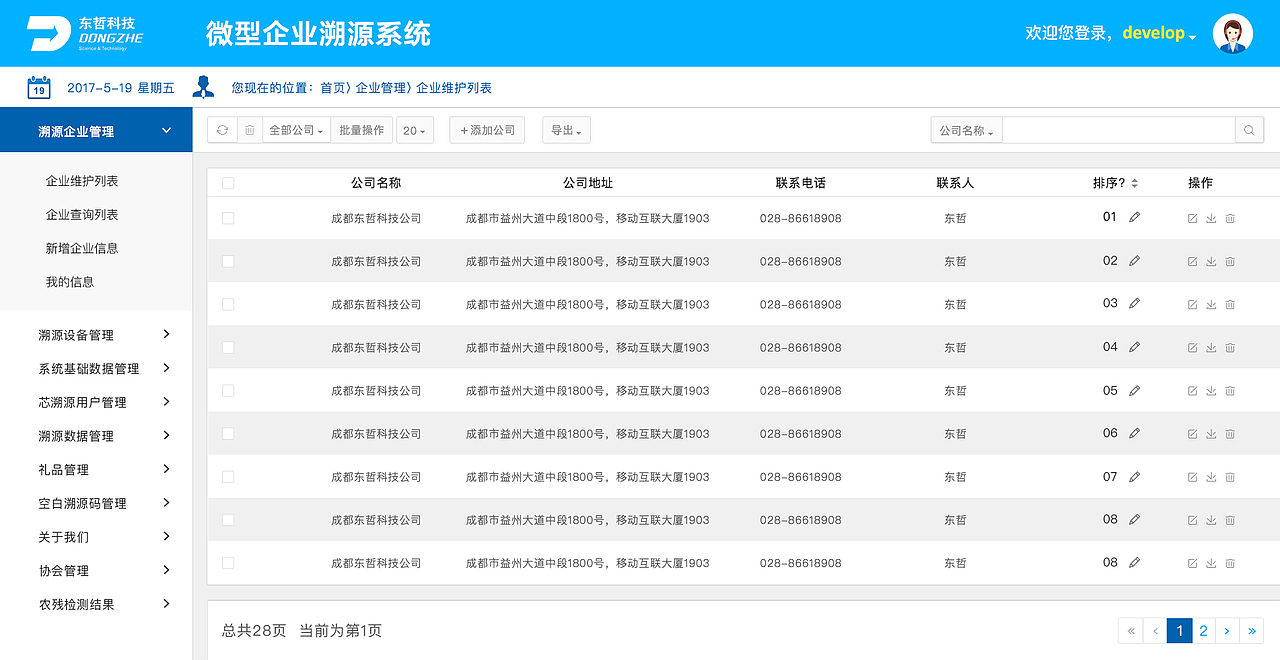1280x660 pixels.
Task: Click the pencil icon next to order 01
Action: pyautogui.click(x=1134, y=217)
